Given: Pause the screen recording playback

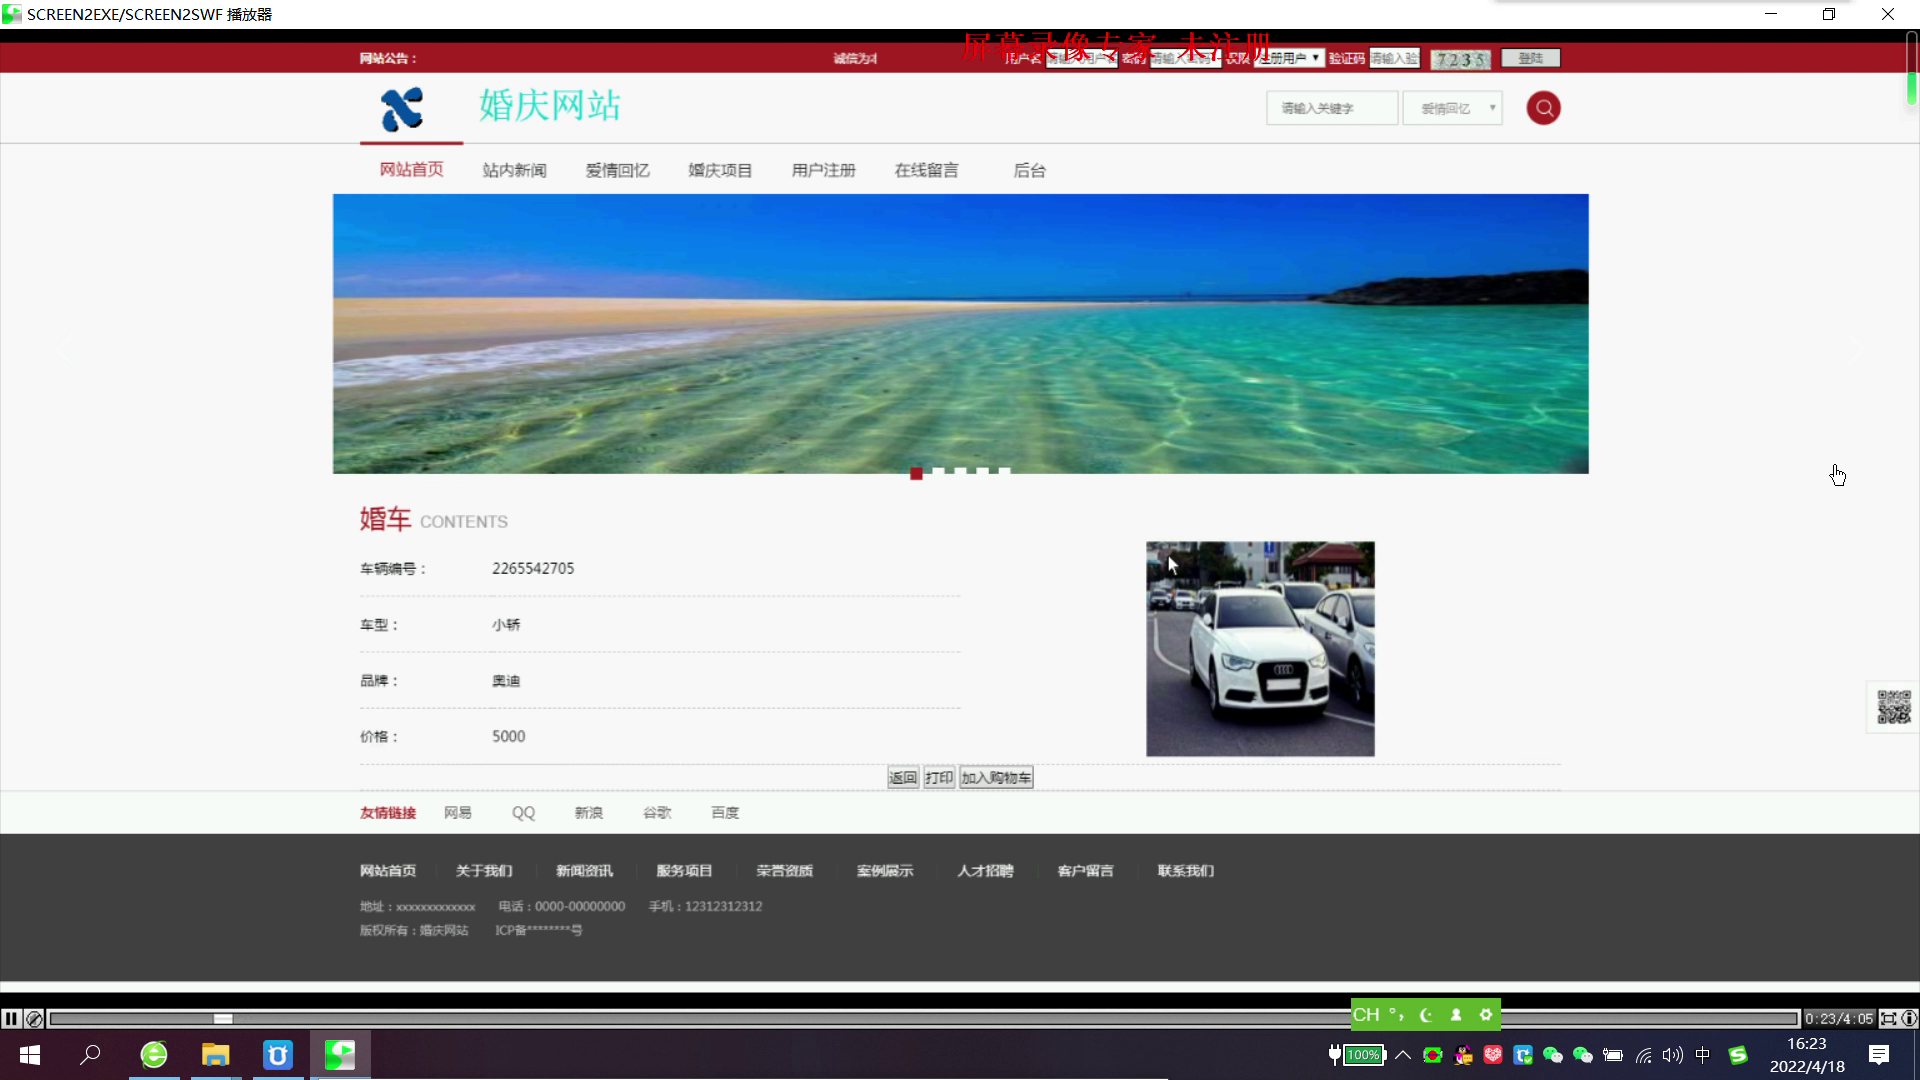Looking at the screenshot, I should [x=11, y=1019].
